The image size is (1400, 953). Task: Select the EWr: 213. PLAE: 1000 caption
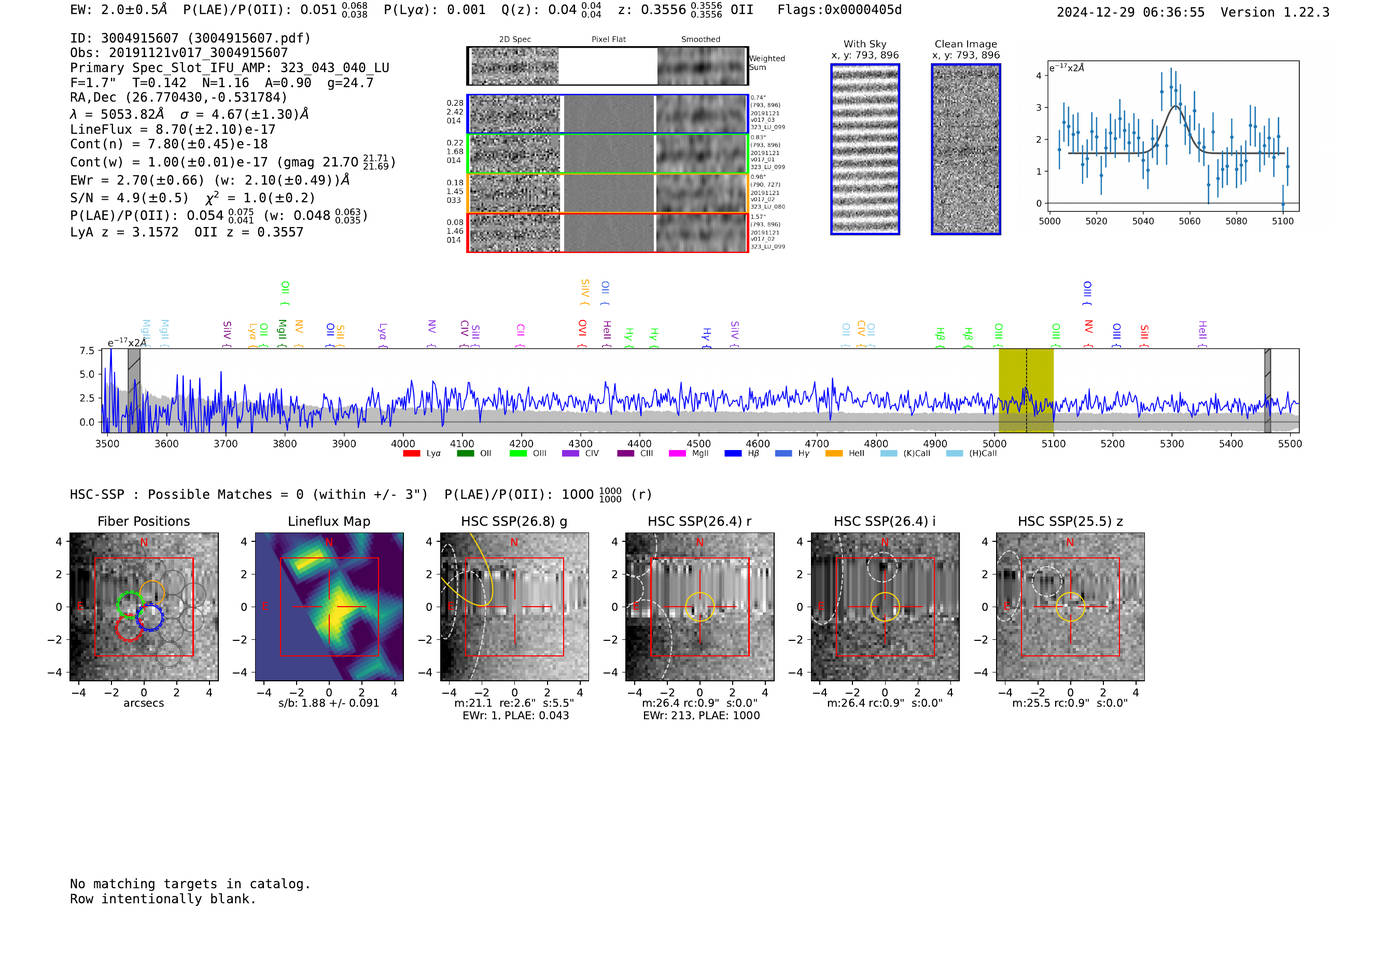701,715
